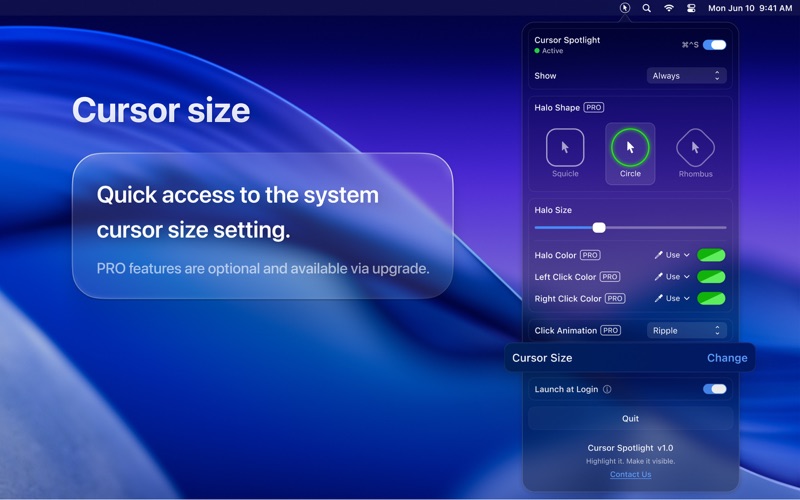Click the Cursor Size label
The height and width of the screenshot is (500, 800).
[x=542, y=358]
